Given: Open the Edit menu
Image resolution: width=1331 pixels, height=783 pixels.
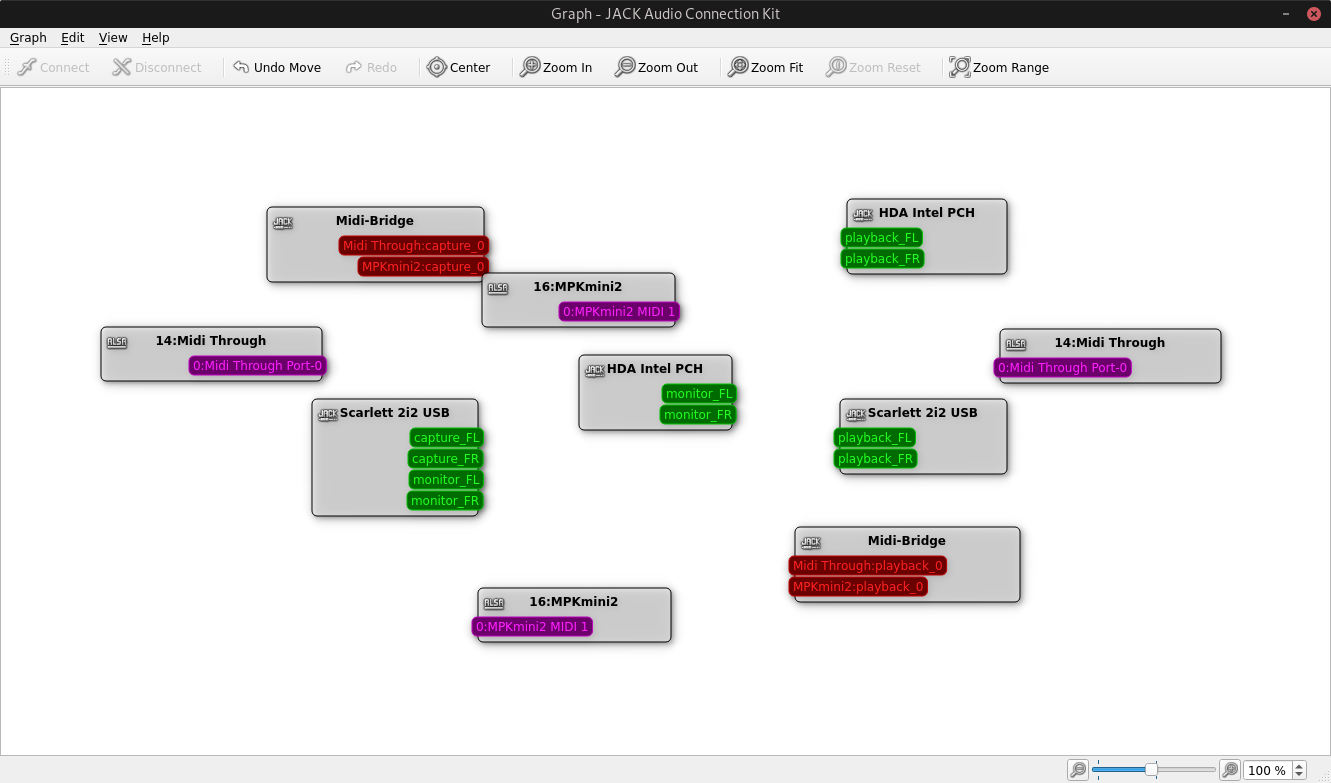Looking at the screenshot, I should 72,38.
